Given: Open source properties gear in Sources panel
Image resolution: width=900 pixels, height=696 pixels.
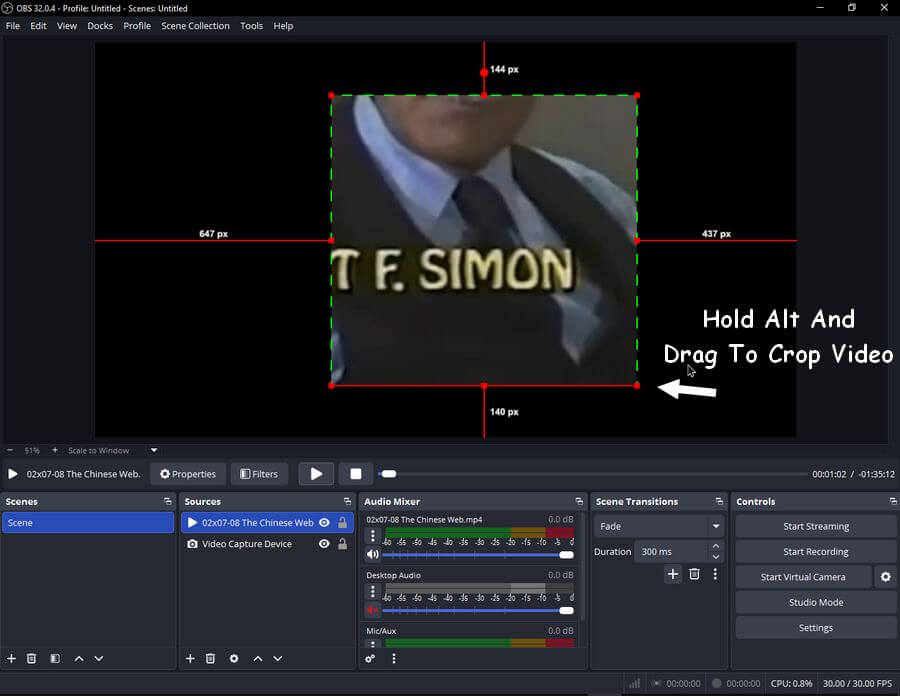Looking at the screenshot, I should pos(234,659).
